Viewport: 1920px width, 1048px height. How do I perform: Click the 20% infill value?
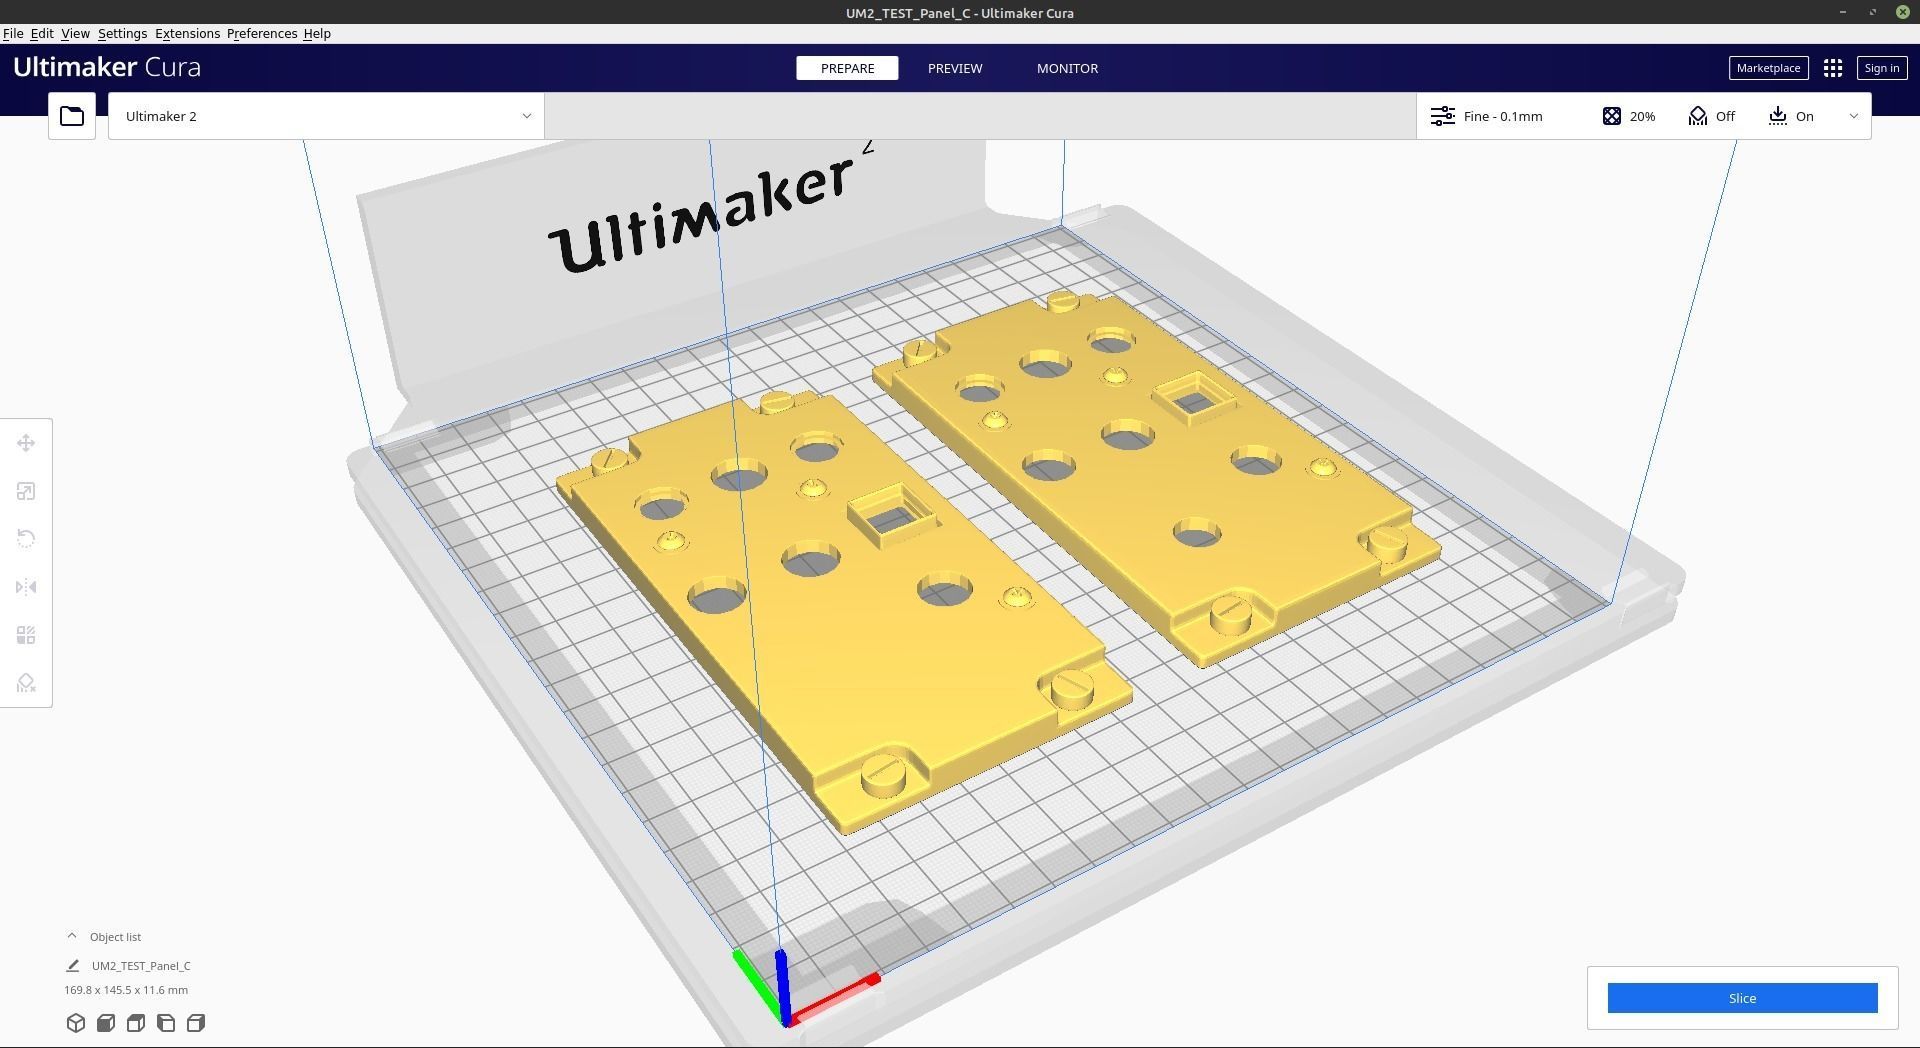[1642, 116]
